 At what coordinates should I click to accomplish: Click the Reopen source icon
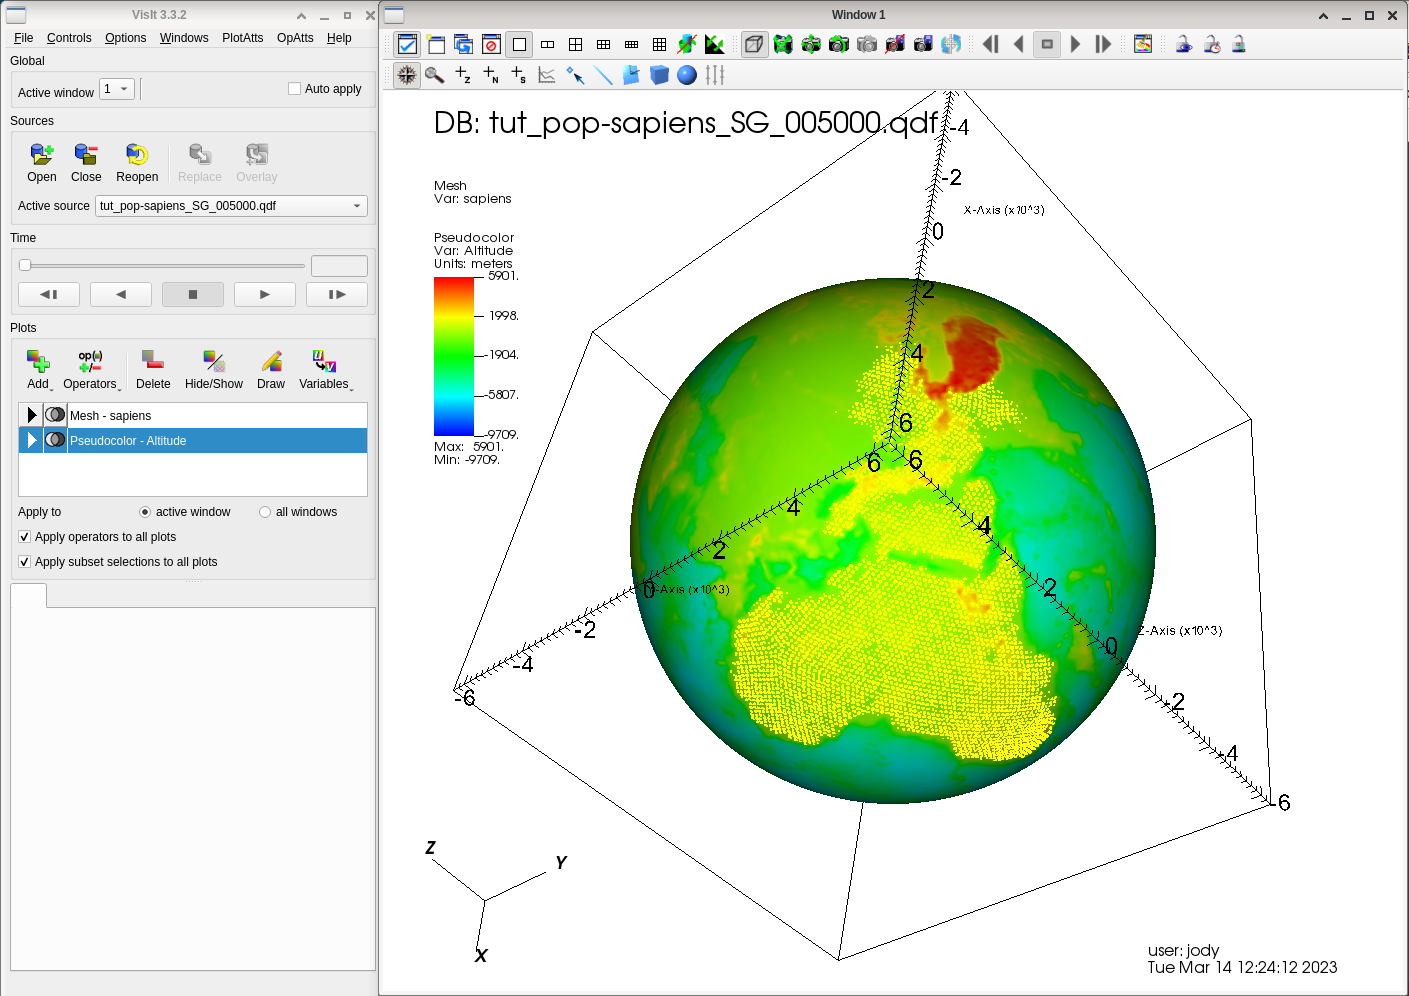(x=137, y=155)
